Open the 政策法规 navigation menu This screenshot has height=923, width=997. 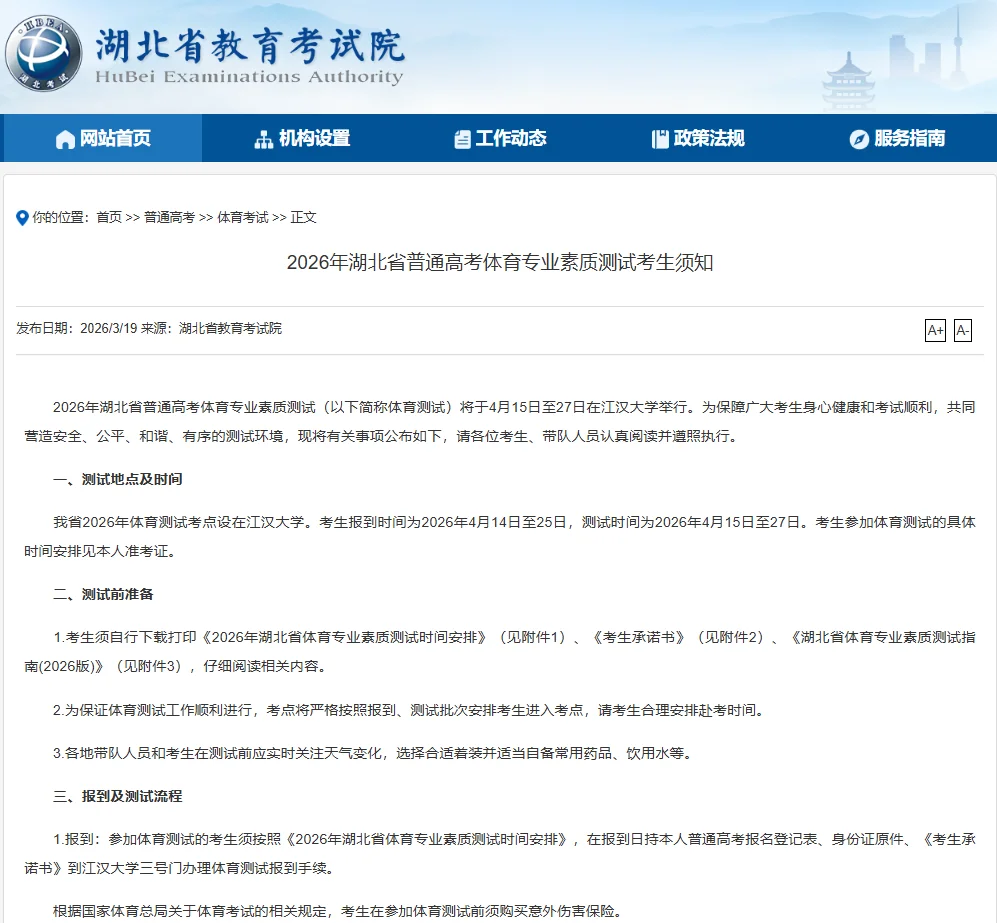[x=709, y=139]
